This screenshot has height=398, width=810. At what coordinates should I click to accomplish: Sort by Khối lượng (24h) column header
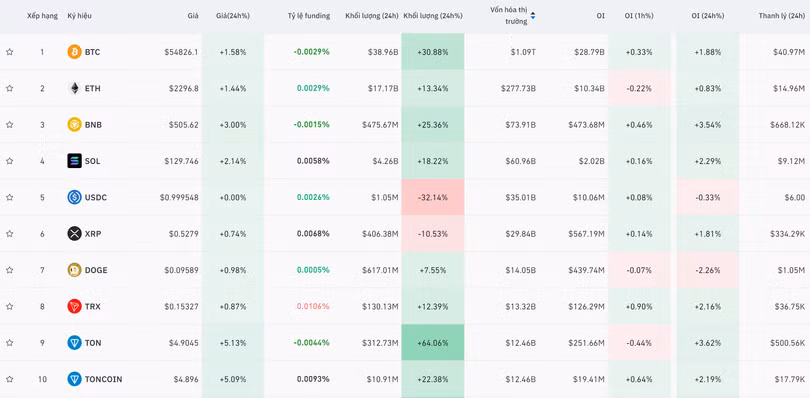point(372,16)
